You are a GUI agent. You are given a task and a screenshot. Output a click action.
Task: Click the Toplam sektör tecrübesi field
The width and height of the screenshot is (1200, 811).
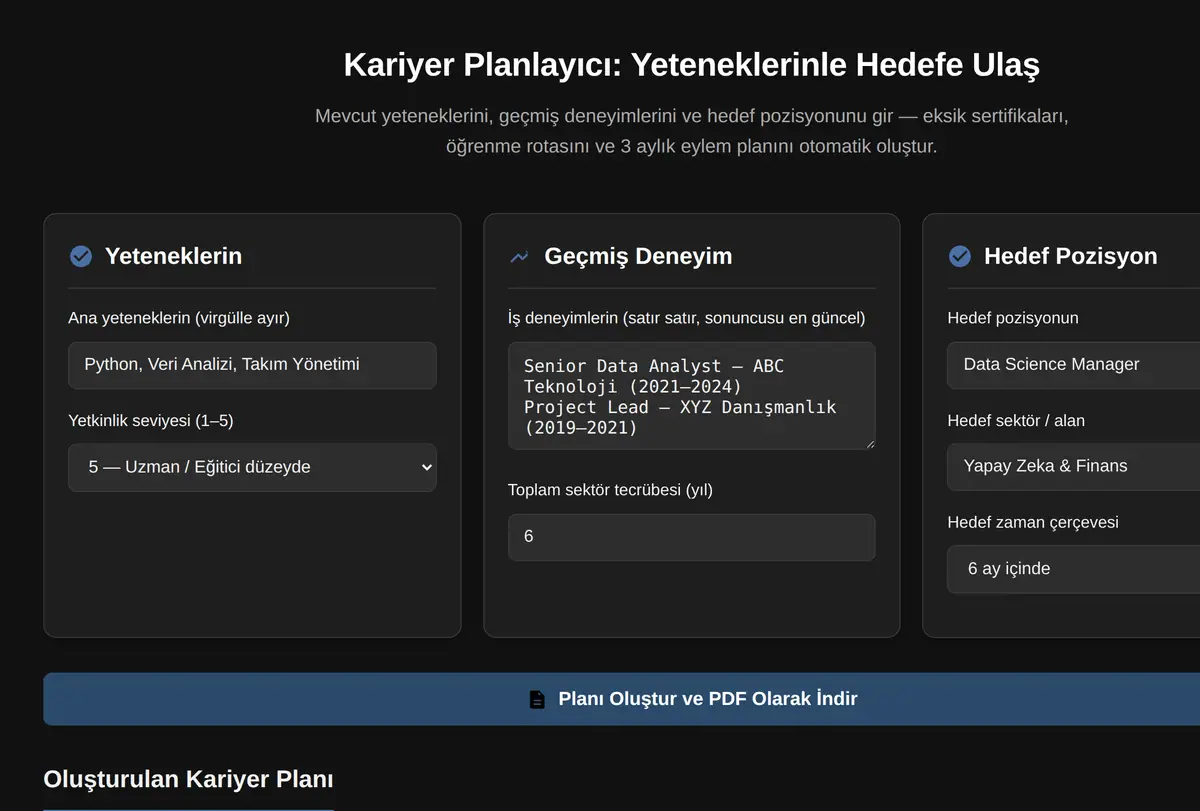tap(692, 537)
